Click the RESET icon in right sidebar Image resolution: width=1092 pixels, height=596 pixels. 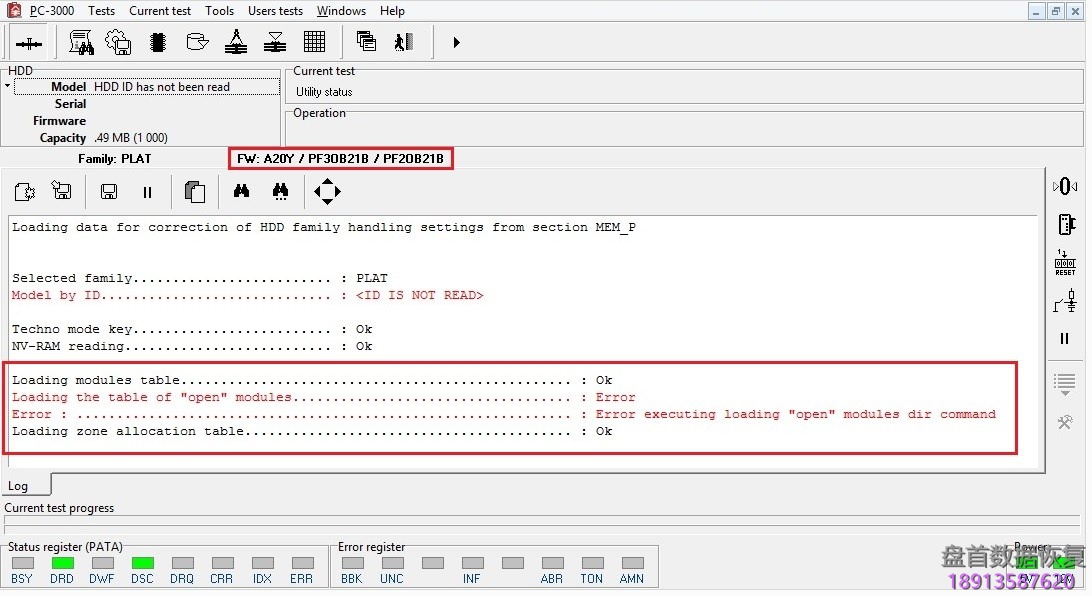pos(1065,262)
